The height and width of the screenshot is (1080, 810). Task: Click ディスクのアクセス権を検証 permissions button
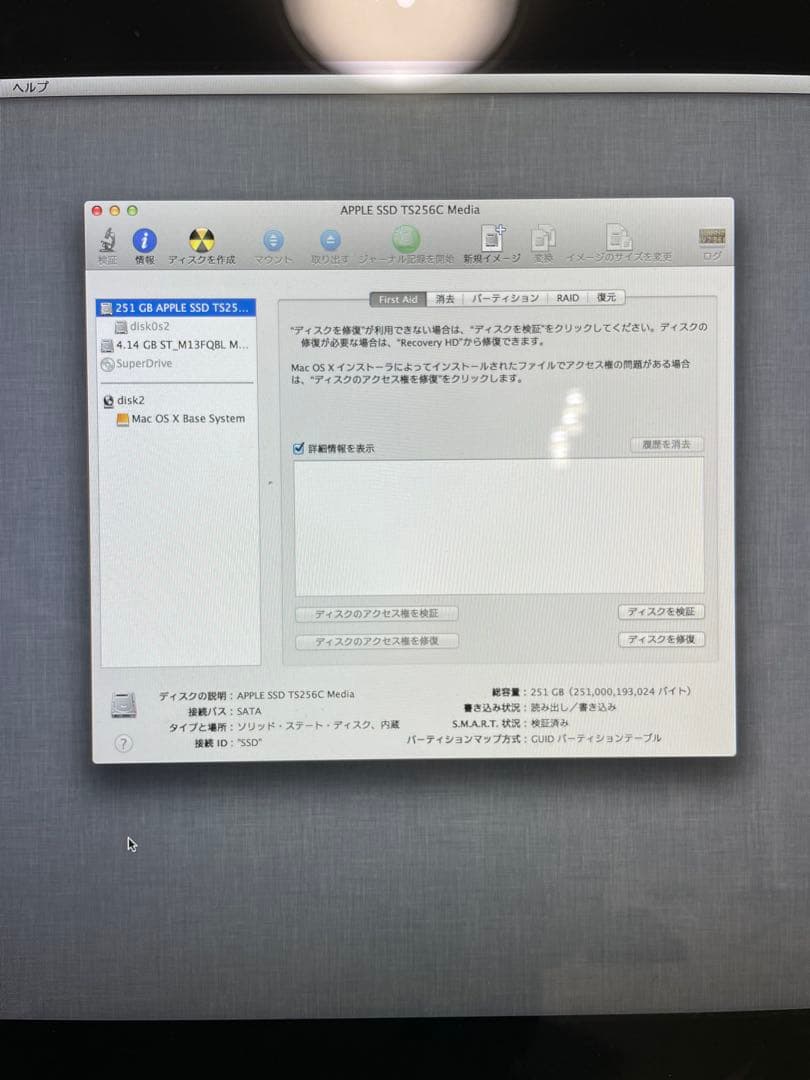(375, 612)
